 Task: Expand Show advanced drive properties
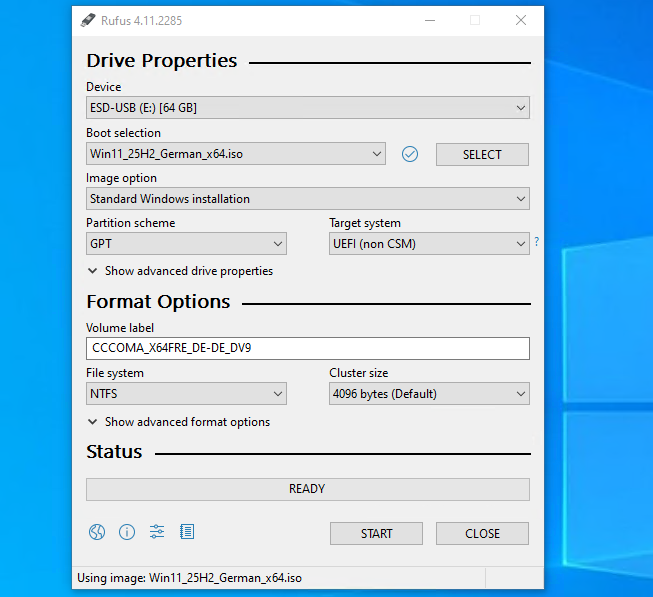click(x=180, y=271)
